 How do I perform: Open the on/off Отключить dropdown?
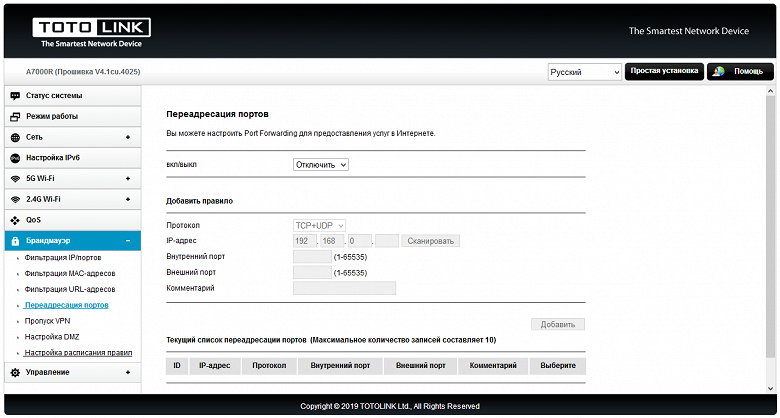pyautogui.click(x=320, y=164)
